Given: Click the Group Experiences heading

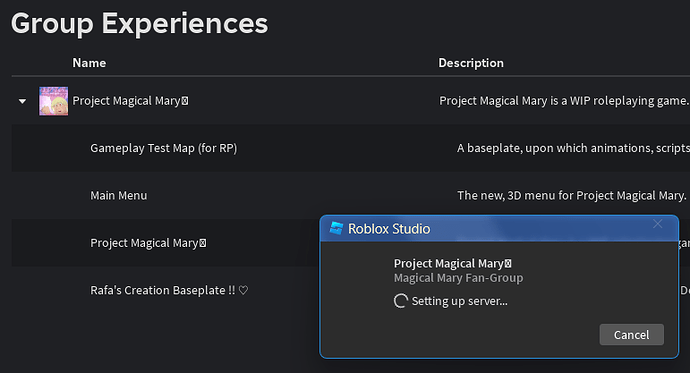Looking at the screenshot, I should [x=139, y=23].
